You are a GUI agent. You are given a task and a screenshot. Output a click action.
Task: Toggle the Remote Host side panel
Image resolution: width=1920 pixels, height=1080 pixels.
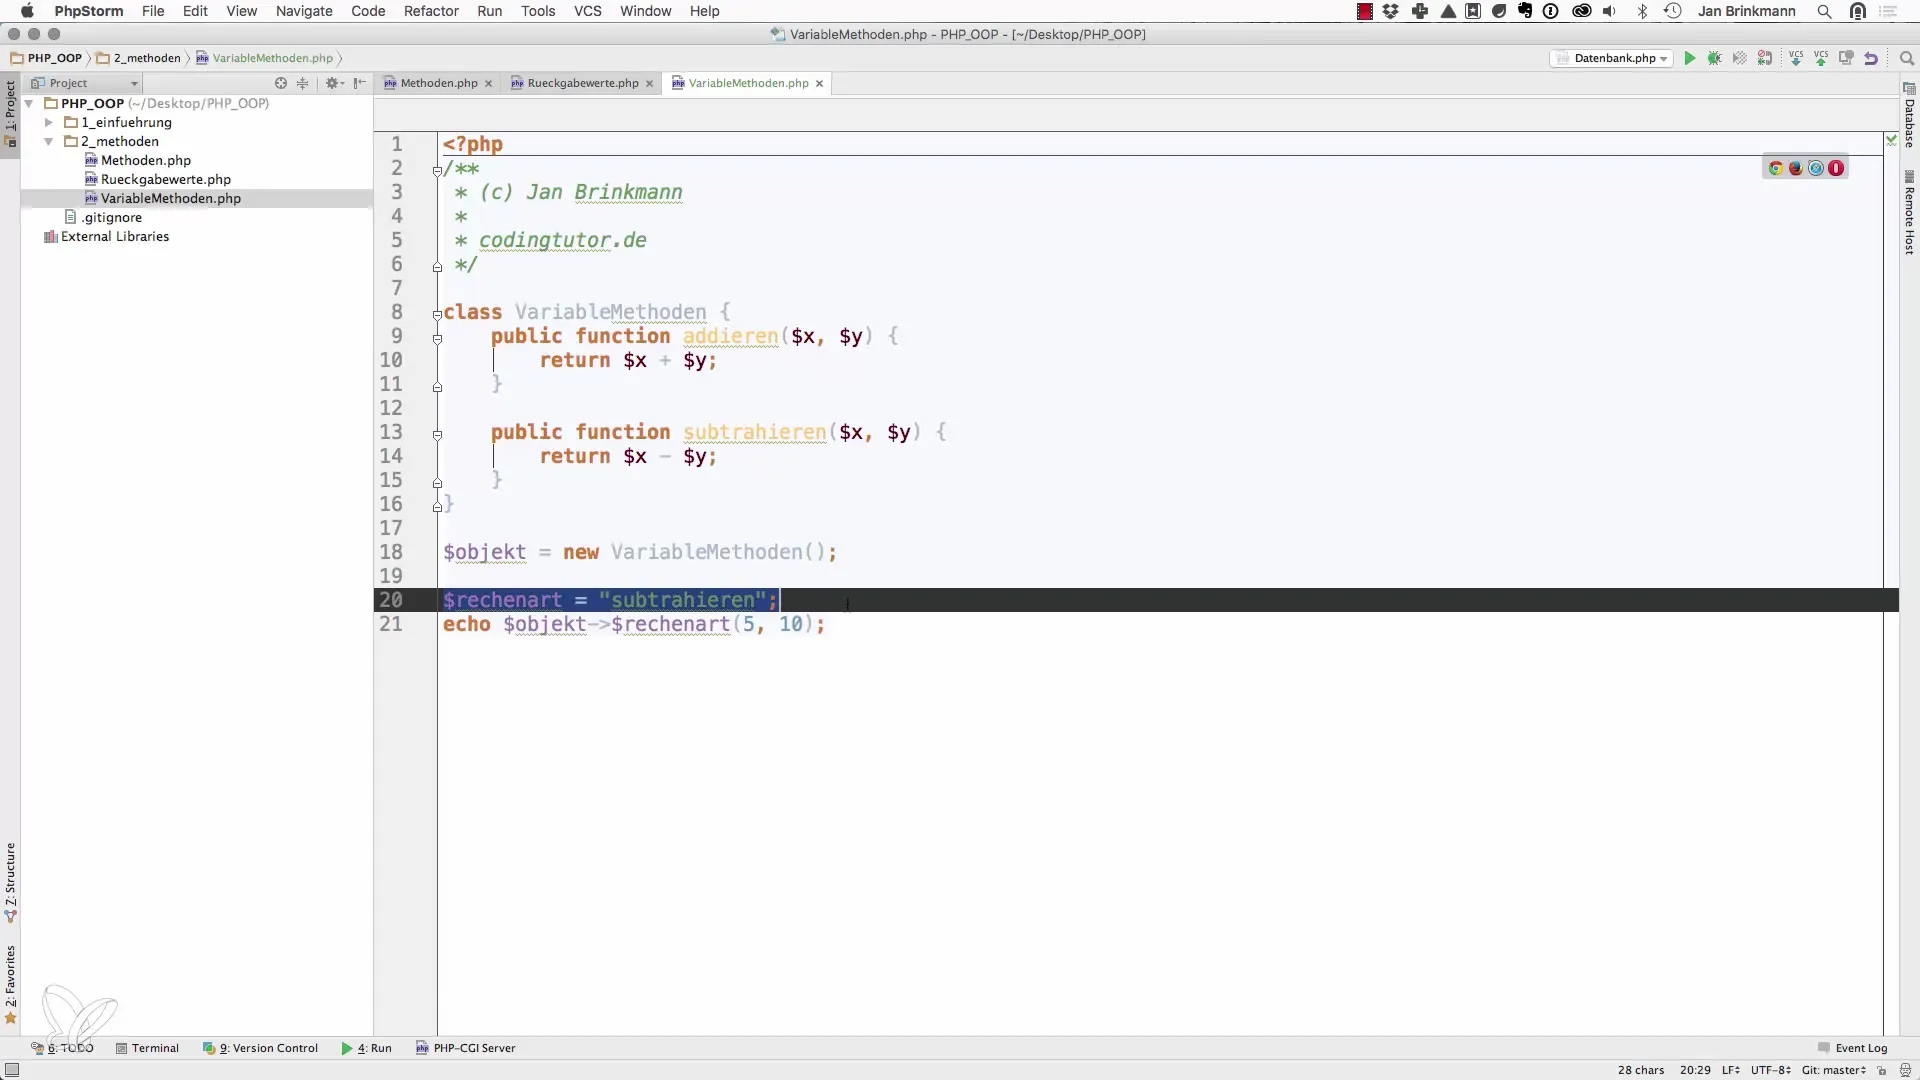[1909, 212]
